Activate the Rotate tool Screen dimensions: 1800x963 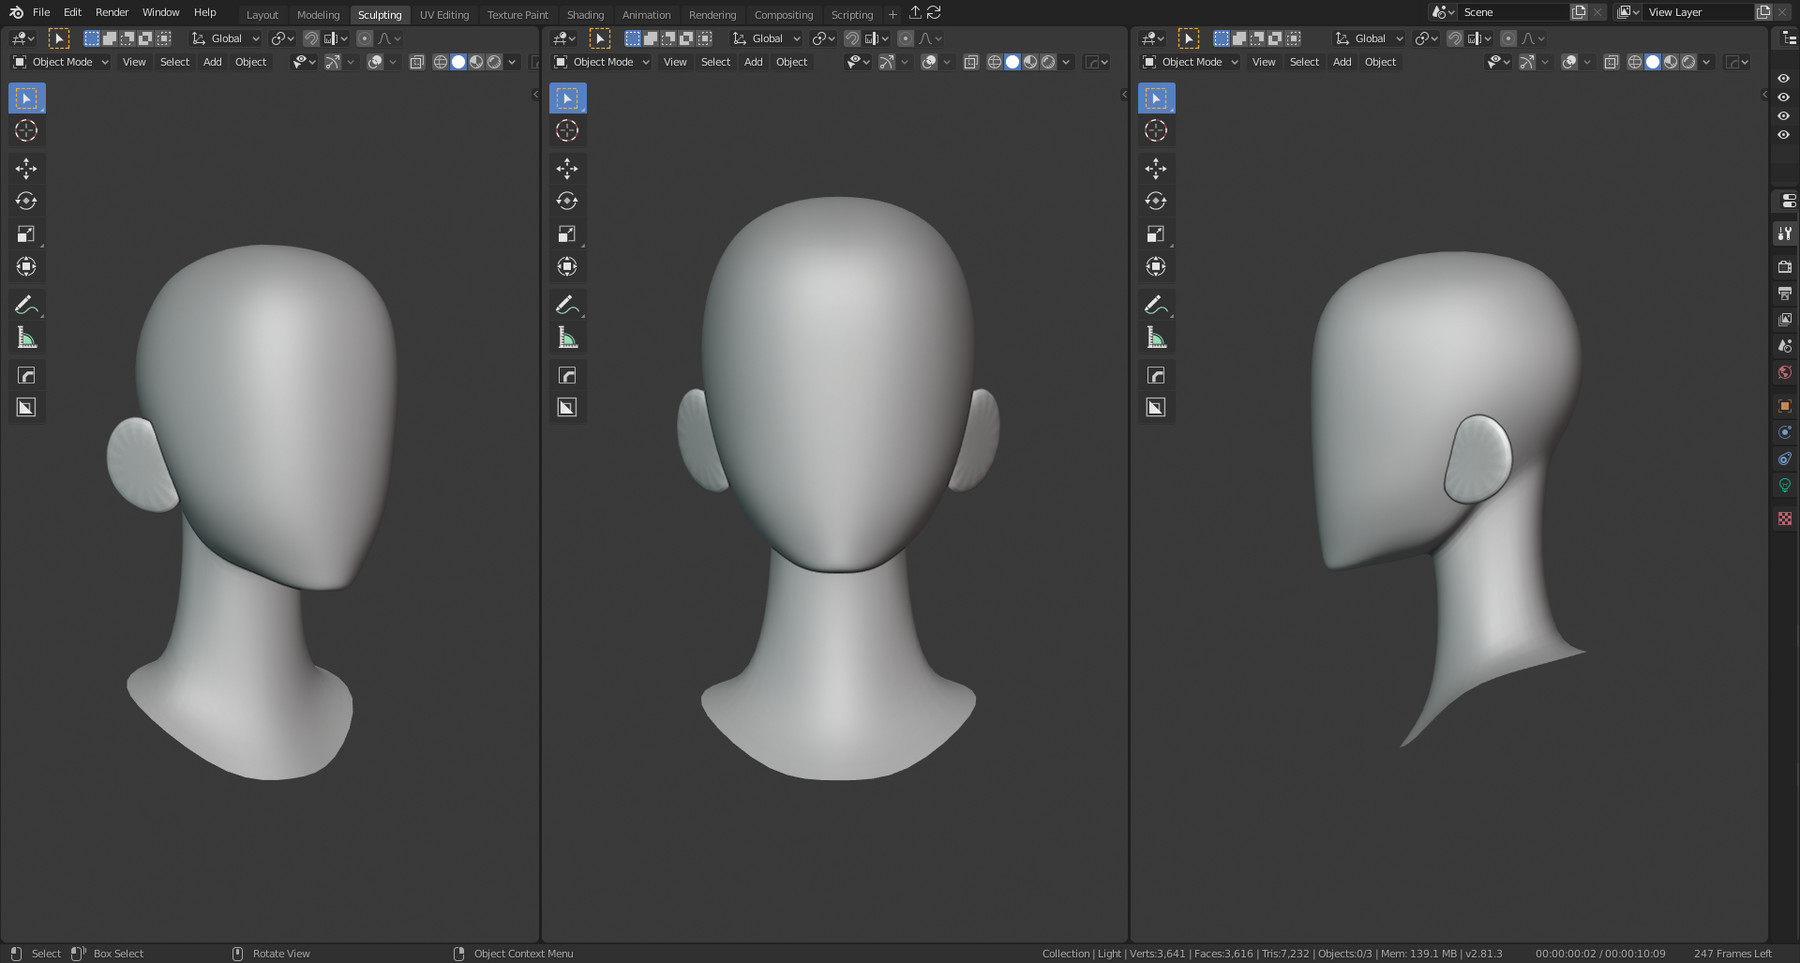[26, 200]
